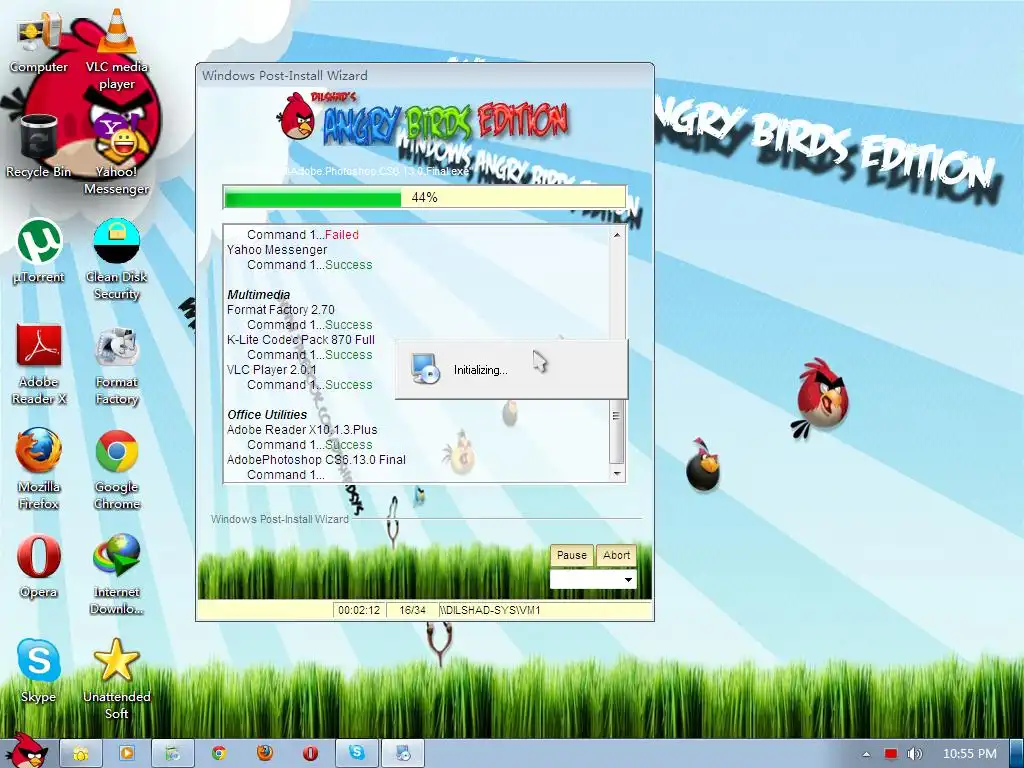Click the 'Multimedia' category heading
This screenshot has width=1024, height=768.
tap(259, 295)
